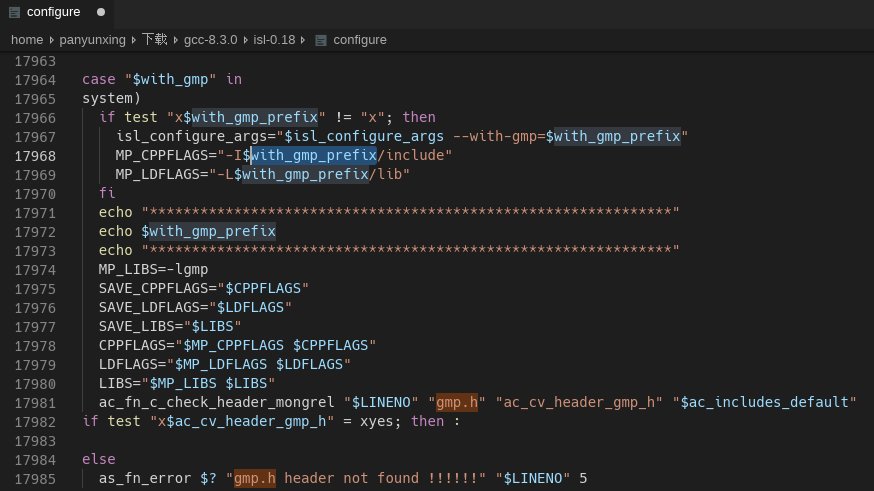The image size is (874, 491).
Task: Click line number 17965
Action: [35, 99]
